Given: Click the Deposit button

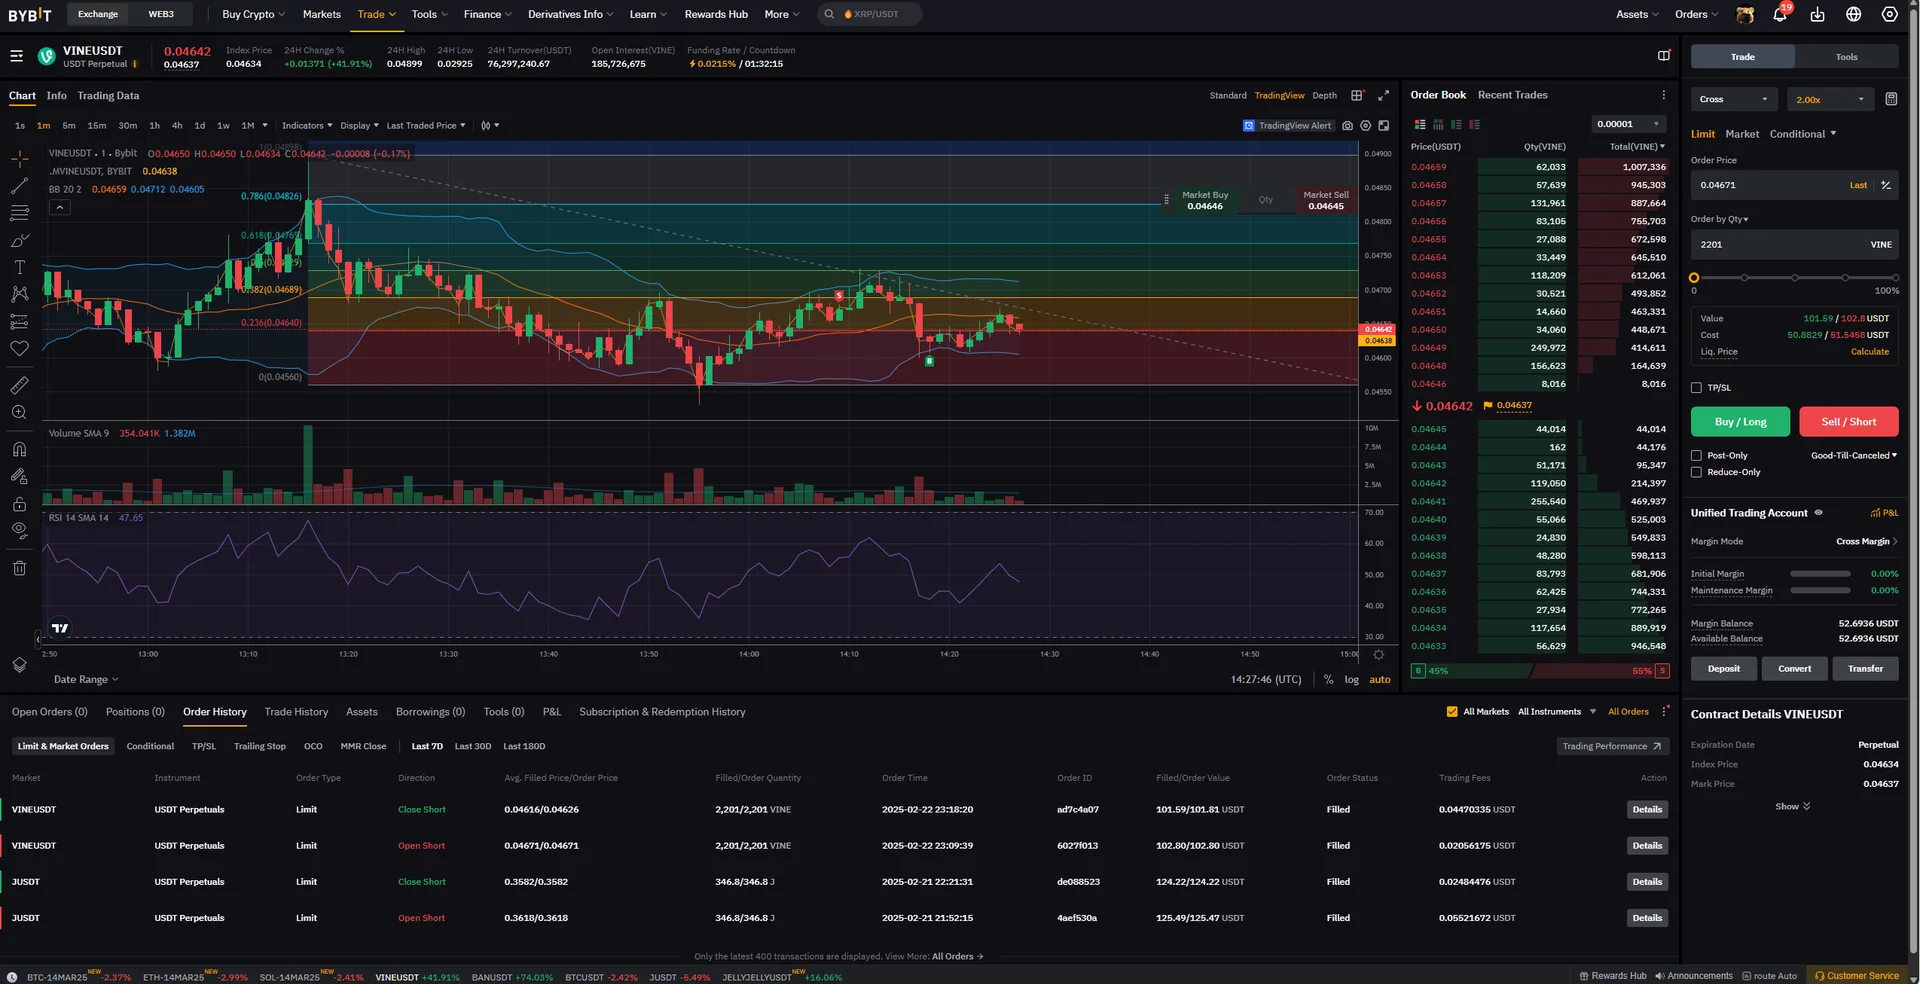Looking at the screenshot, I should 1723,669.
